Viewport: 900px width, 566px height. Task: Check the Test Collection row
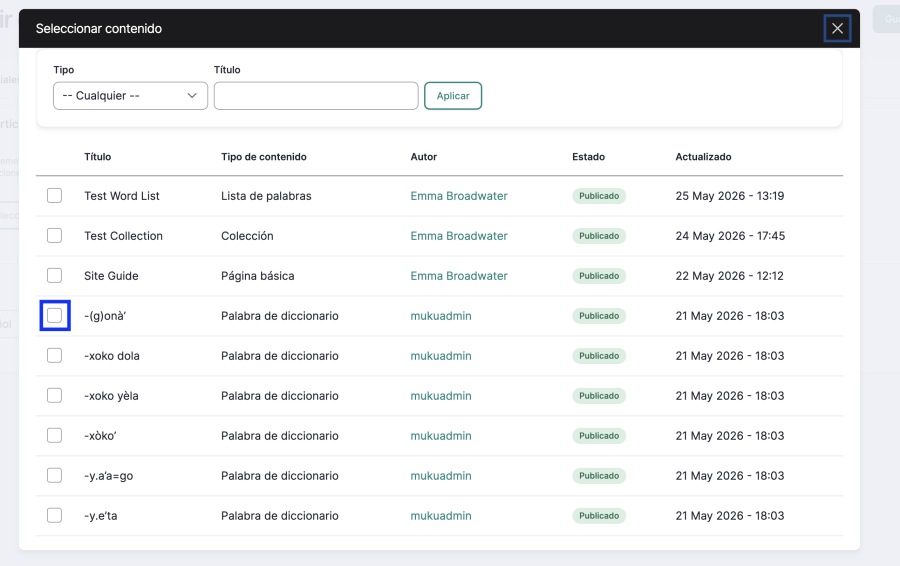pyautogui.click(x=55, y=236)
